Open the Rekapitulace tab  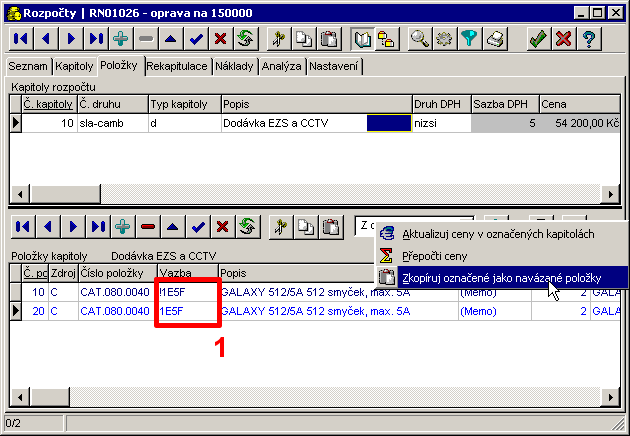(176, 66)
